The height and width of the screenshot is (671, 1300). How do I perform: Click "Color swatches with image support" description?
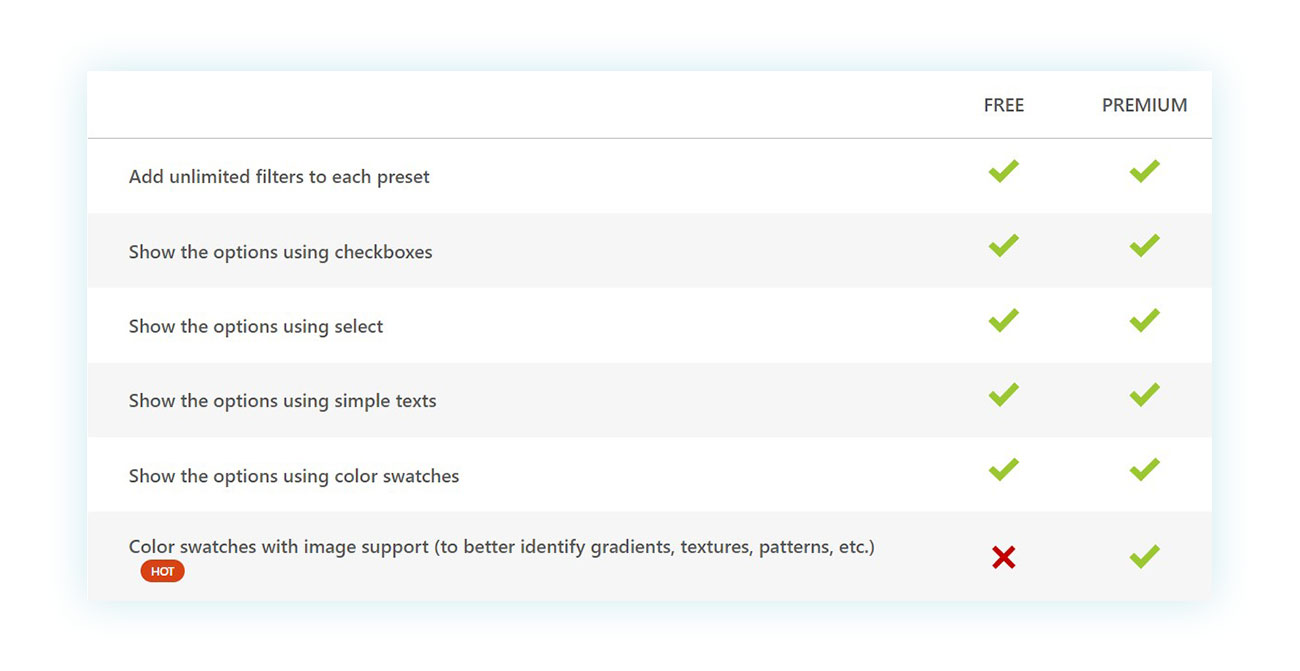(x=501, y=547)
